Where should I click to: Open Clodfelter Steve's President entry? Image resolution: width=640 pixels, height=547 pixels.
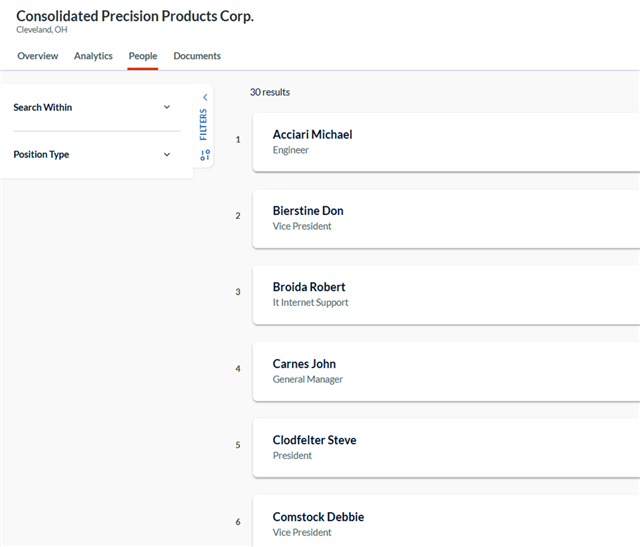(314, 440)
